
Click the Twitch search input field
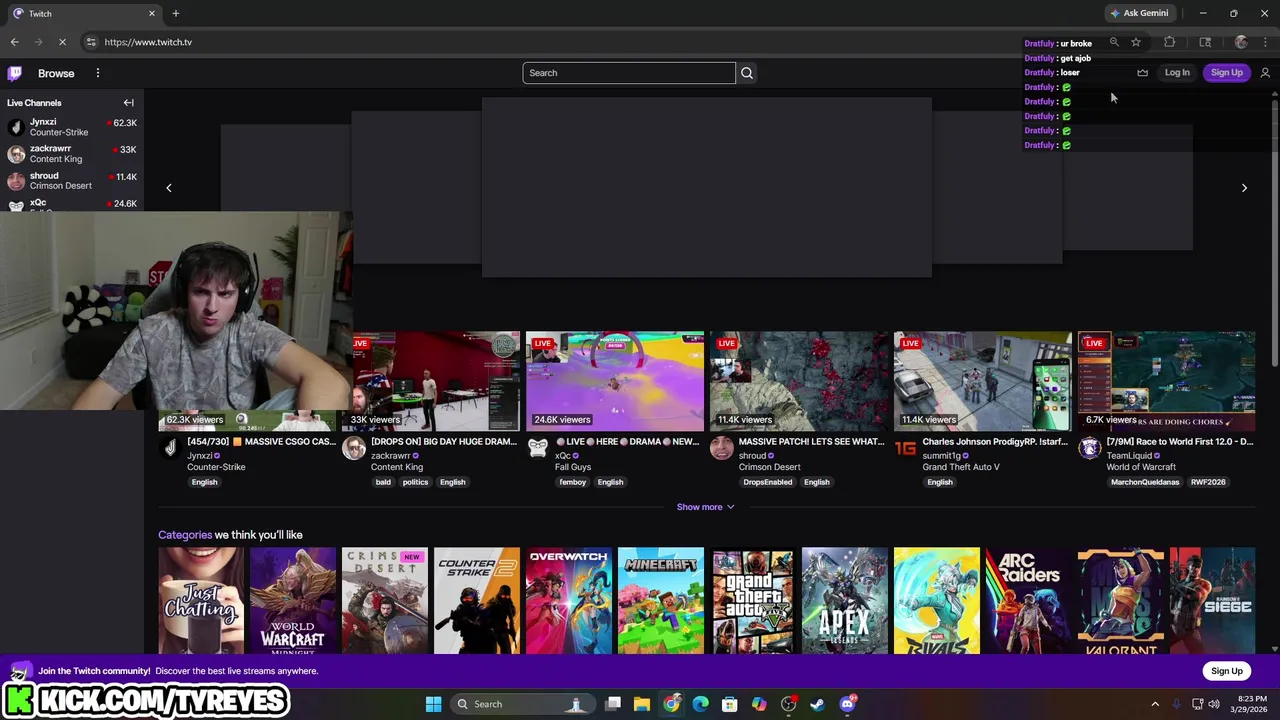click(x=629, y=73)
